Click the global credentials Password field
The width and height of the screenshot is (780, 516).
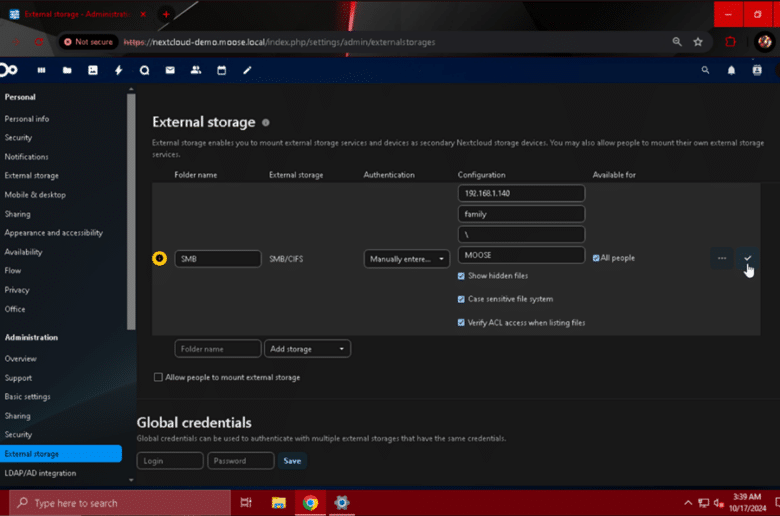tap(241, 461)
